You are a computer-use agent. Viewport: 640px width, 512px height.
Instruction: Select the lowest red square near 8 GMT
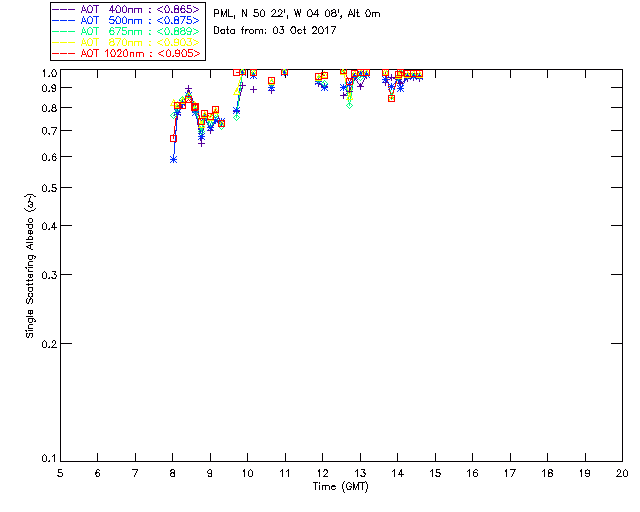(173, 138)
